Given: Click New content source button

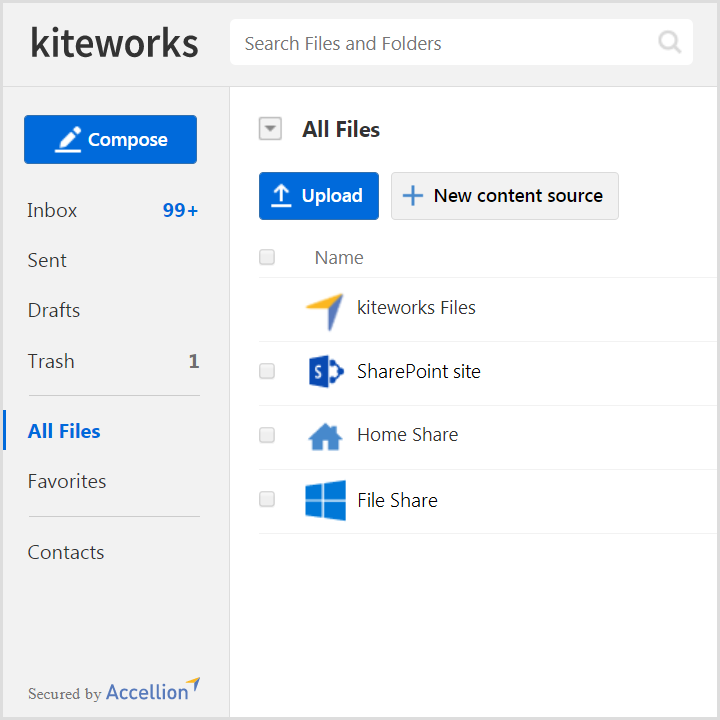Looking at the screenshot, I should pos(505,196).
